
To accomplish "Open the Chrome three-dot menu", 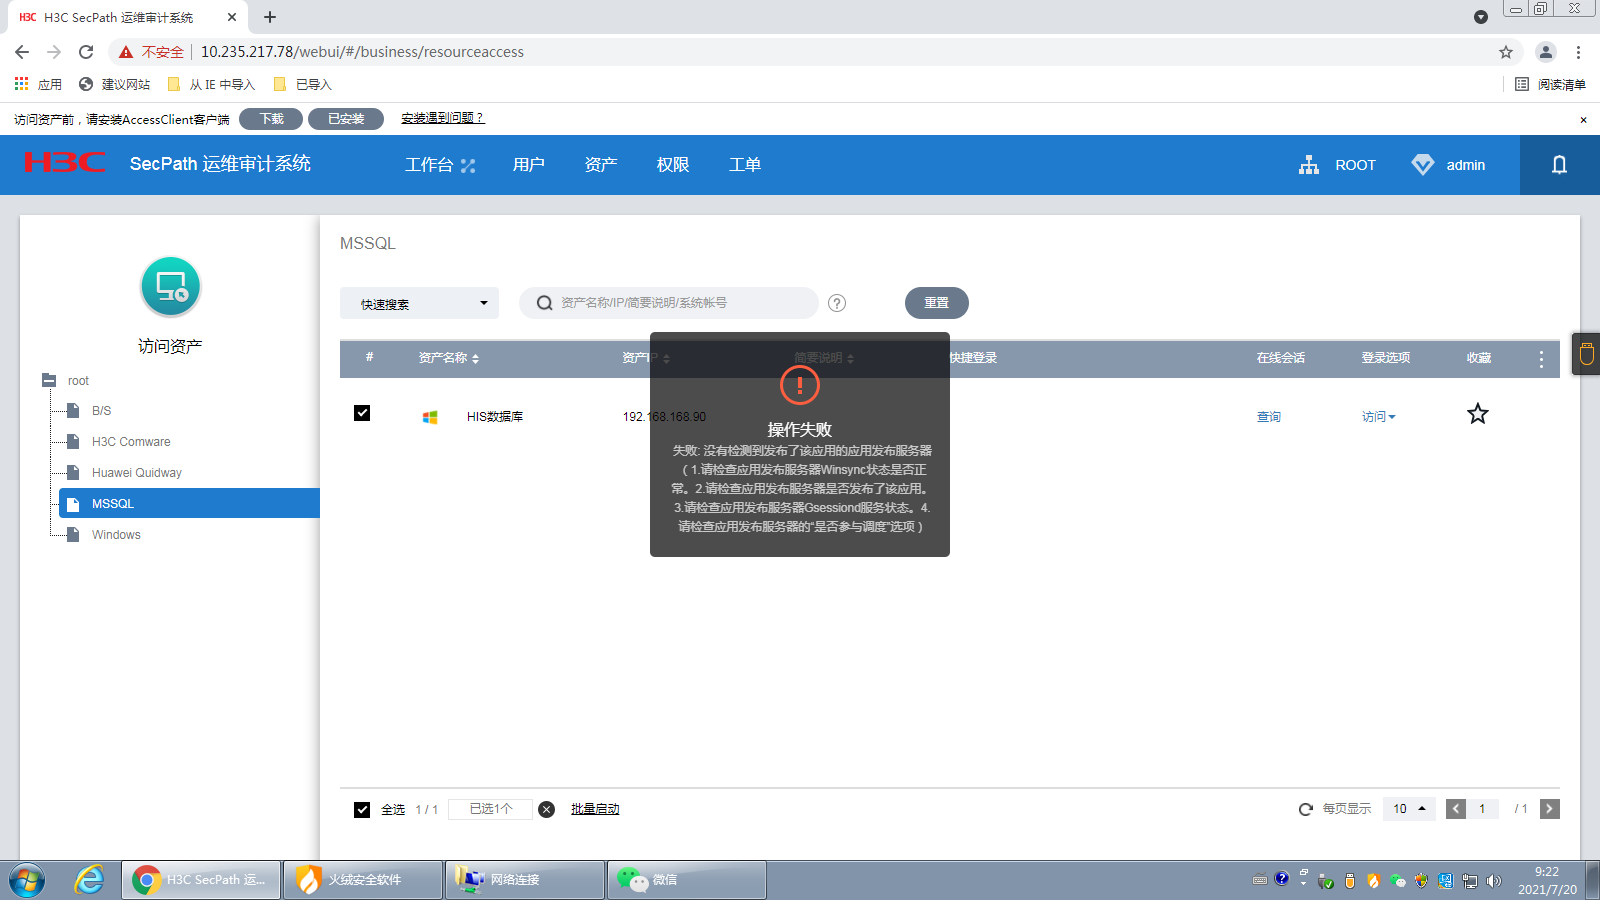I will pos(1579,52).
